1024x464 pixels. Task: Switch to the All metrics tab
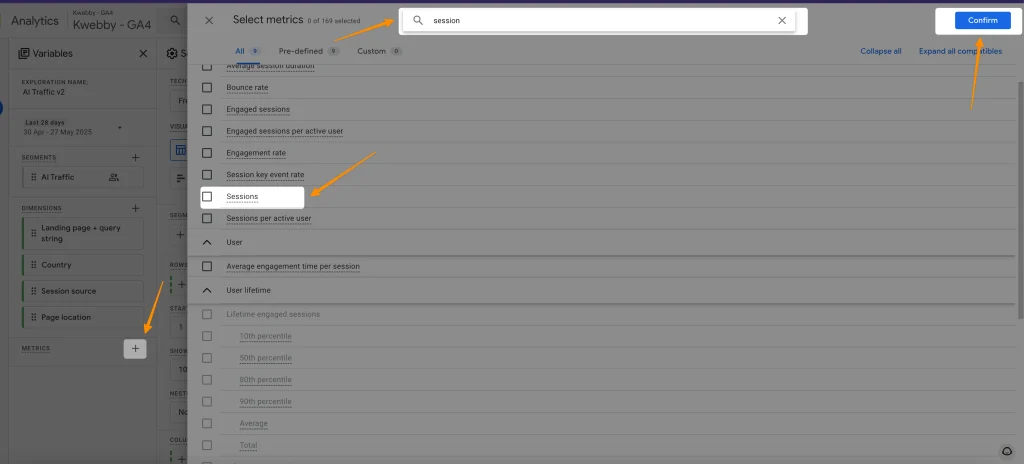[248, 51]
